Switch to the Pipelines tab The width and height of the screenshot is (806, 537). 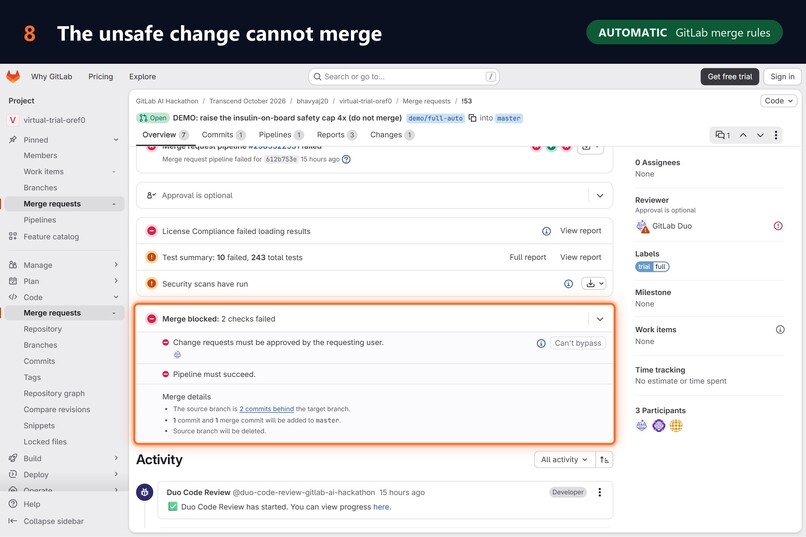click(281, 135)
